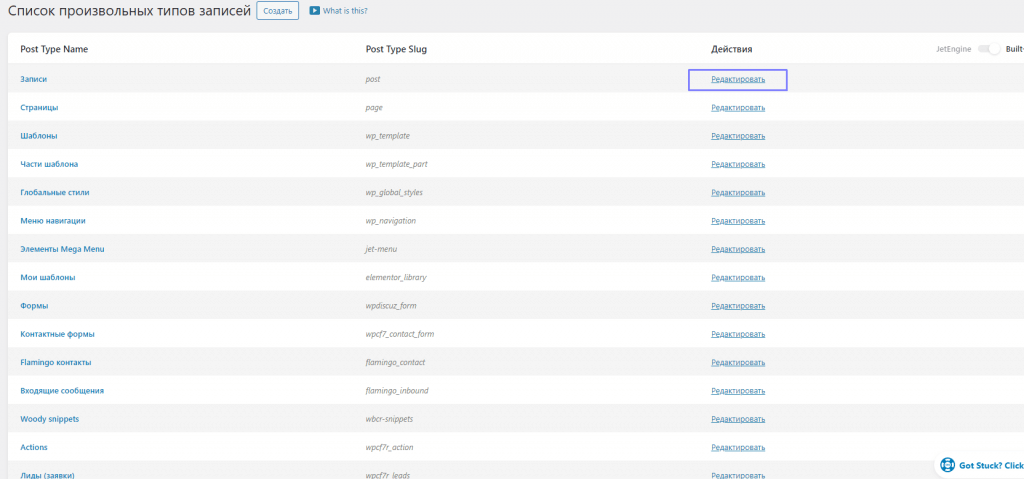Click Редактировать in the Шаблоны row
This screenshot has height=479, width=1024.
click(738, 136)
